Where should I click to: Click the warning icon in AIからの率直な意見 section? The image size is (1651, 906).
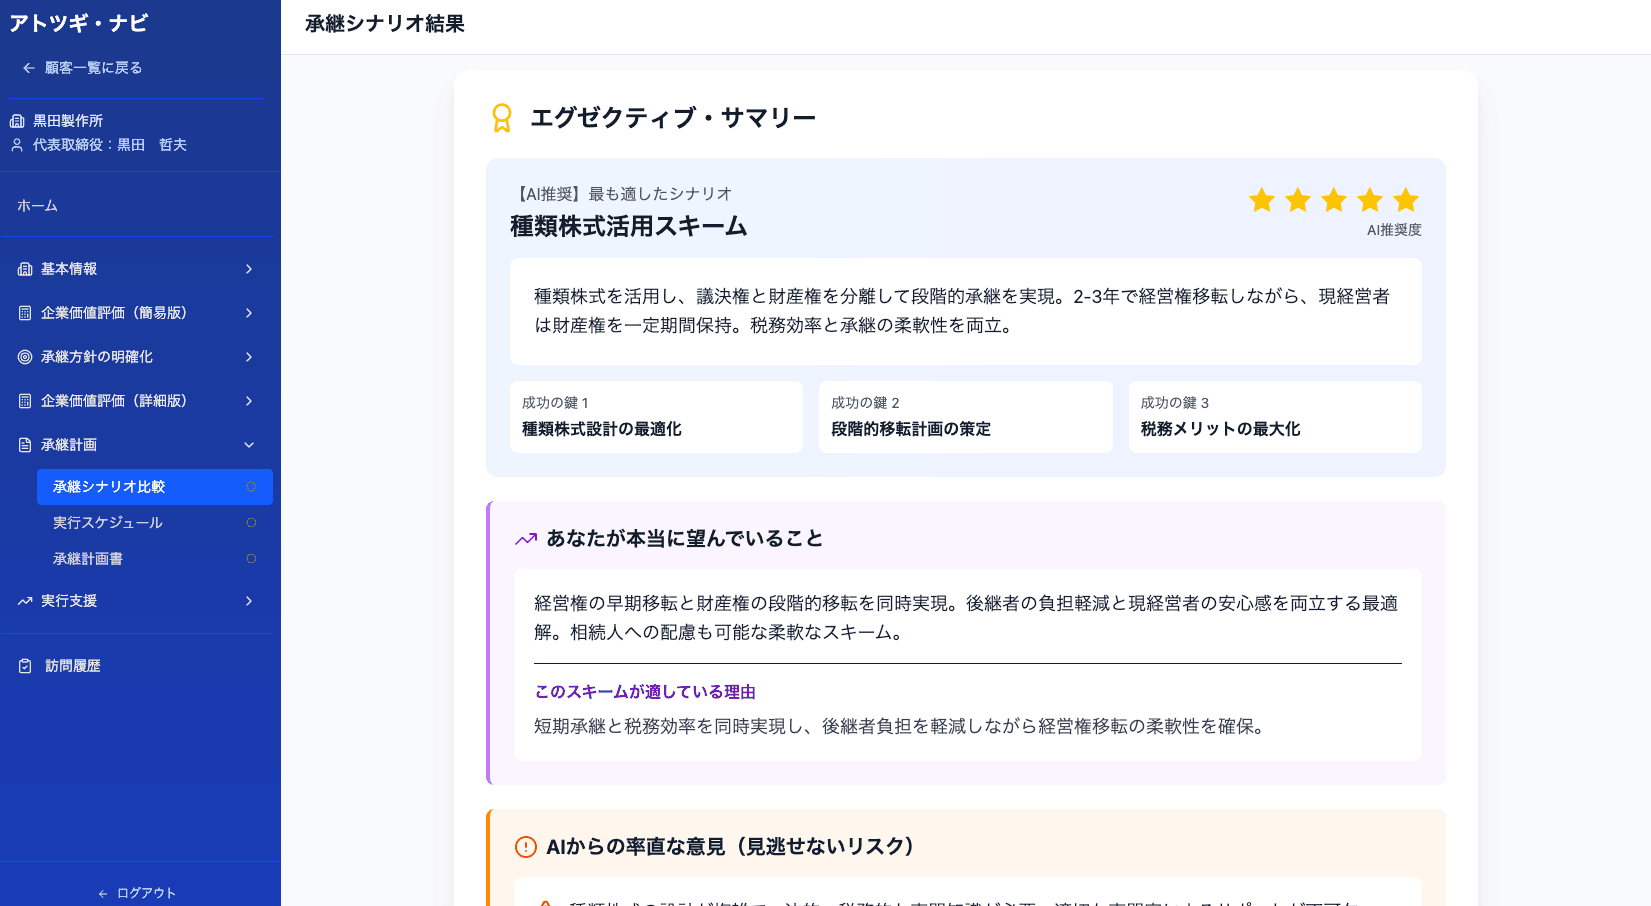(523, 846)
